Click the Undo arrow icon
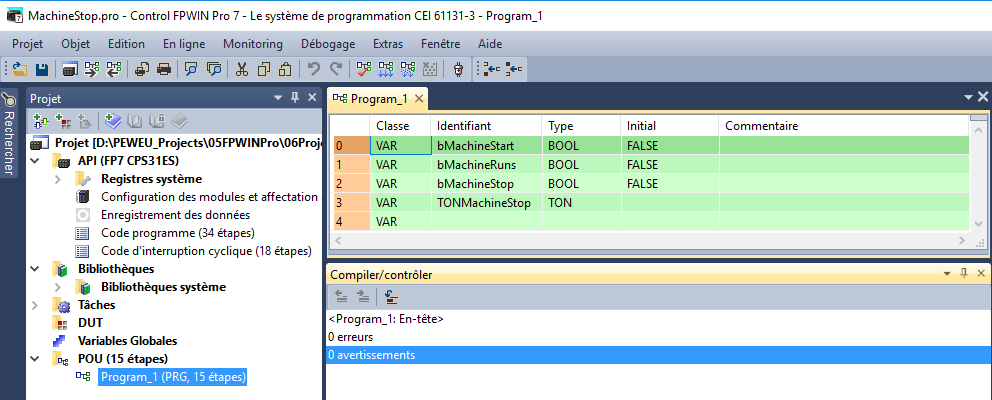Viewport: 992px width, 400px height. pos(314,69)
